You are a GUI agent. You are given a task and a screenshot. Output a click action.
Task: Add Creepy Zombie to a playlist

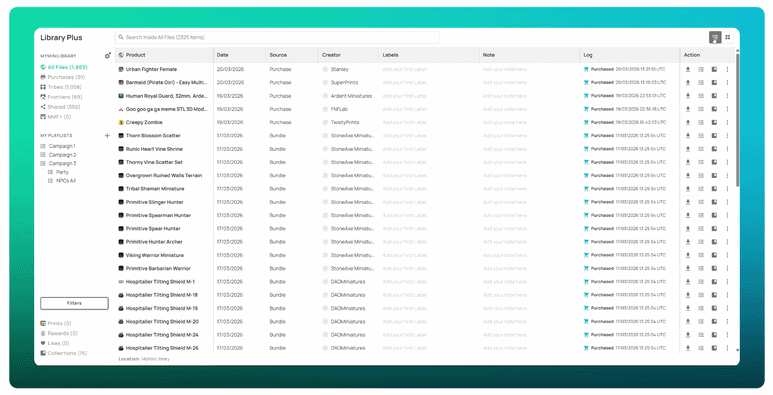point(701,122)
